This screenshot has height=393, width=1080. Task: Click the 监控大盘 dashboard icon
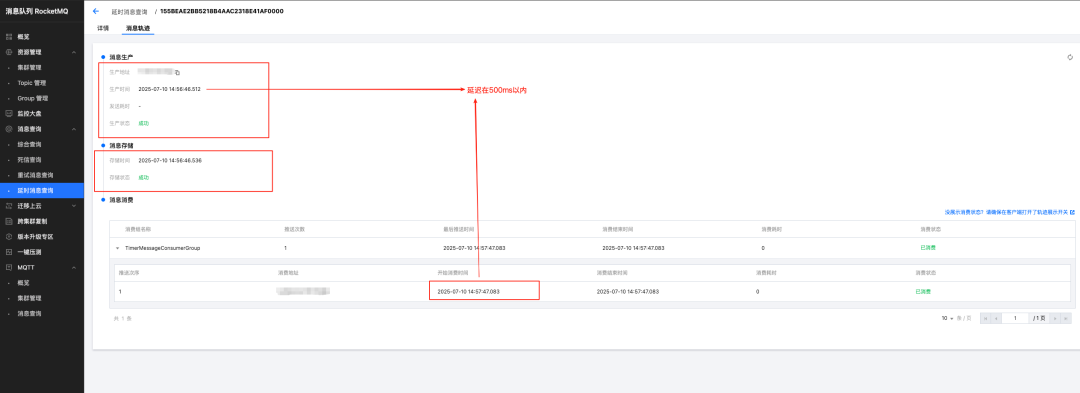pyautogui.click(x=9, y=114)
